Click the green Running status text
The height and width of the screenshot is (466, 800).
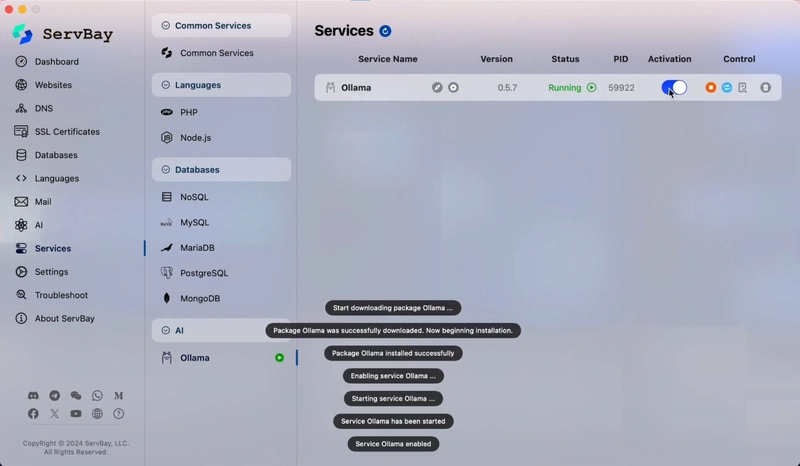[x=564, y=88]
